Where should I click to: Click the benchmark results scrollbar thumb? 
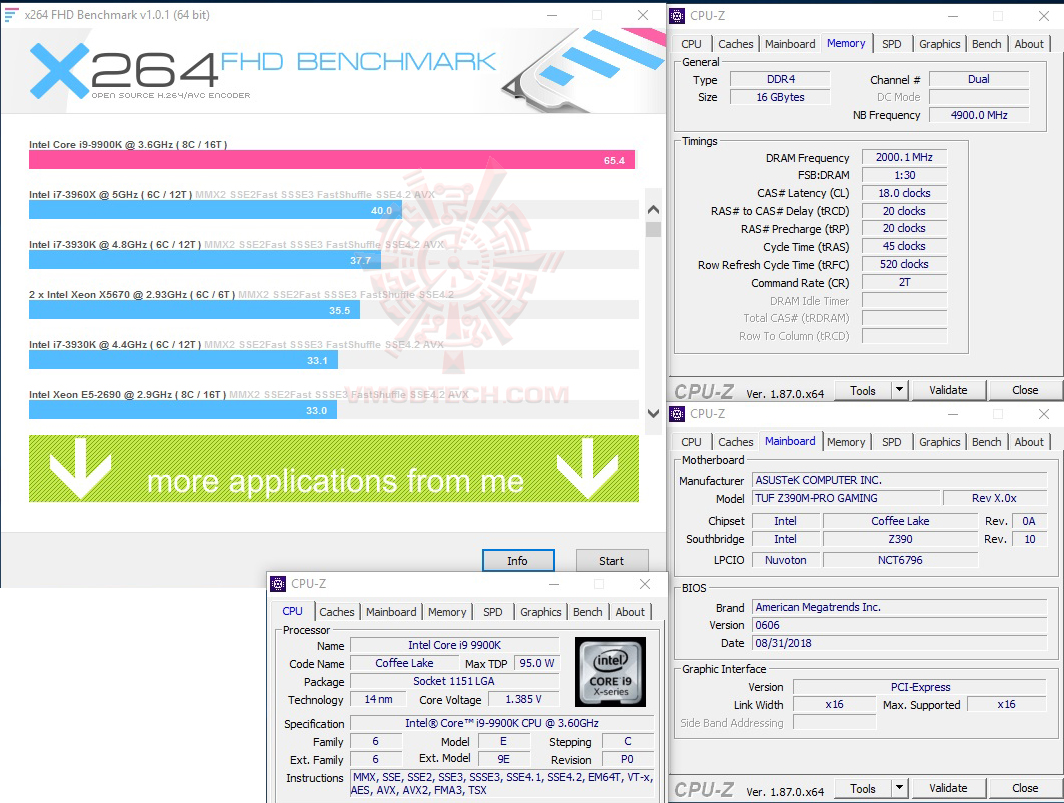653,229
